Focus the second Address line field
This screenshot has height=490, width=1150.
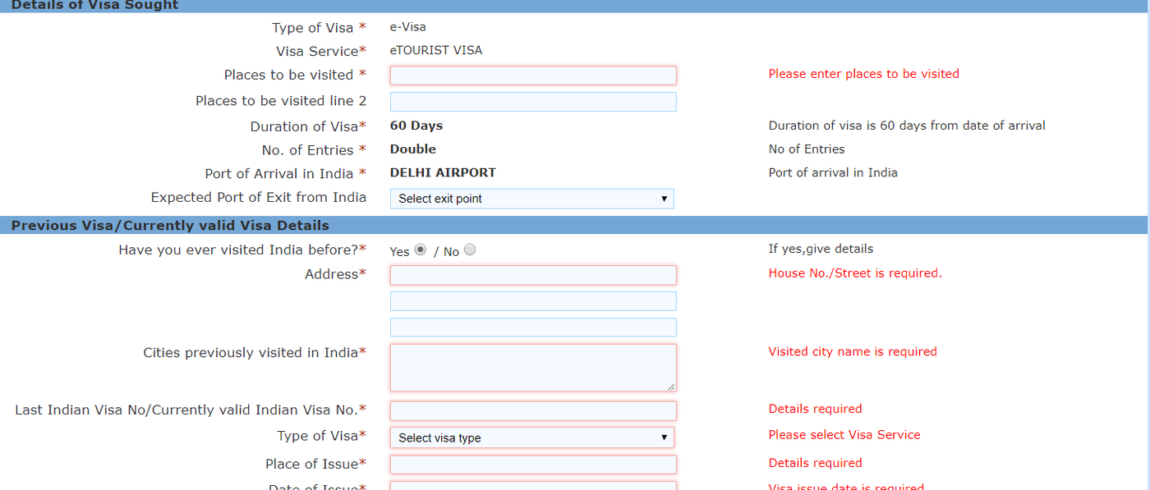533,301
